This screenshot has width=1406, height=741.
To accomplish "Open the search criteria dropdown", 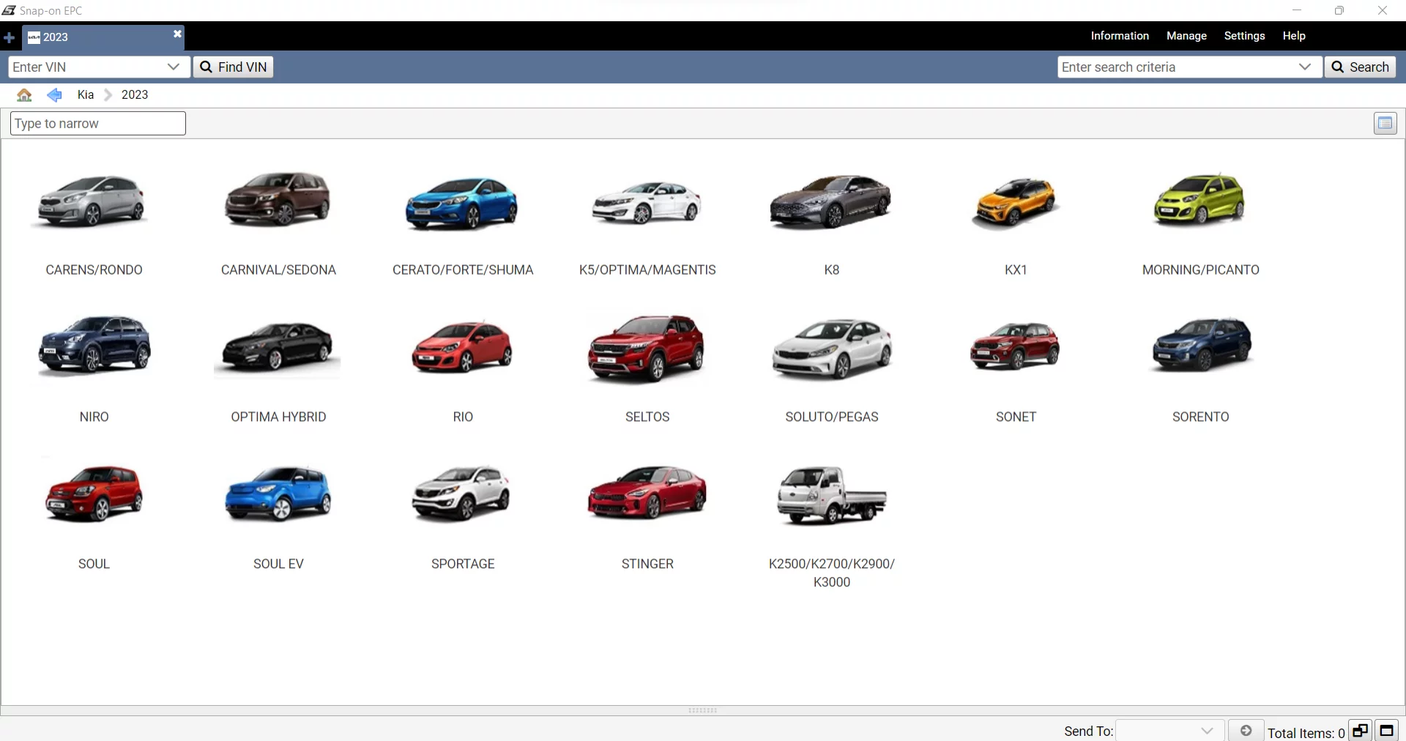I will [x=1305, y=67].
